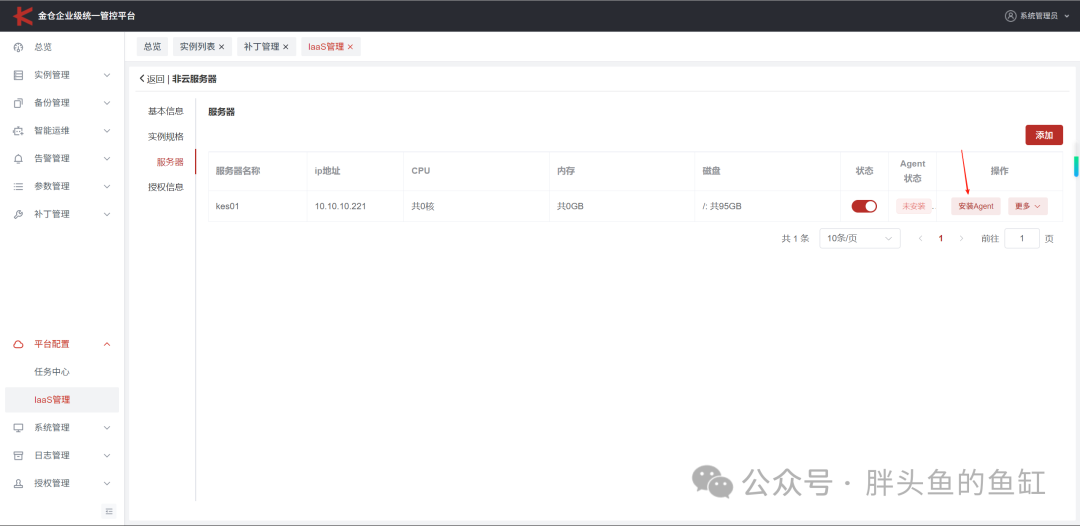Expand the 参数管理 menu chevron
Screen dimensions: 1080x526
click(x=107, y=187)
